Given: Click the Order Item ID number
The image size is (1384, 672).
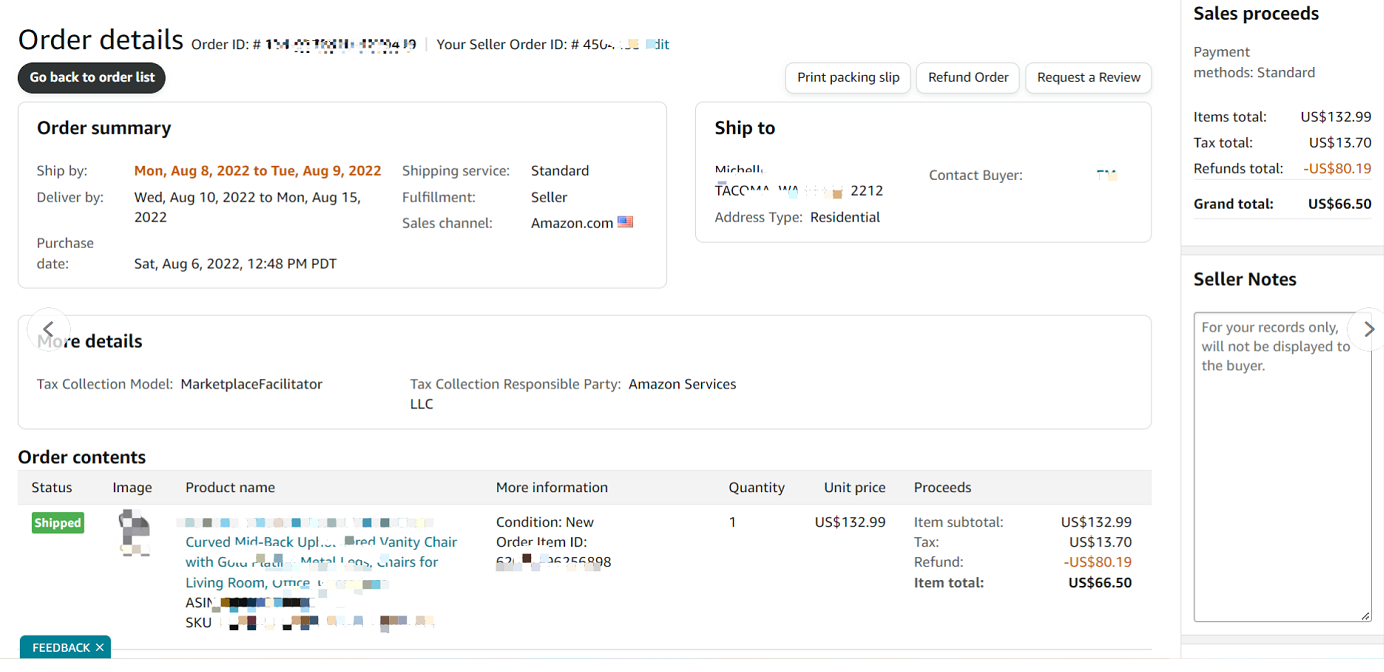Looking at the screenshot, I should 553,562.
